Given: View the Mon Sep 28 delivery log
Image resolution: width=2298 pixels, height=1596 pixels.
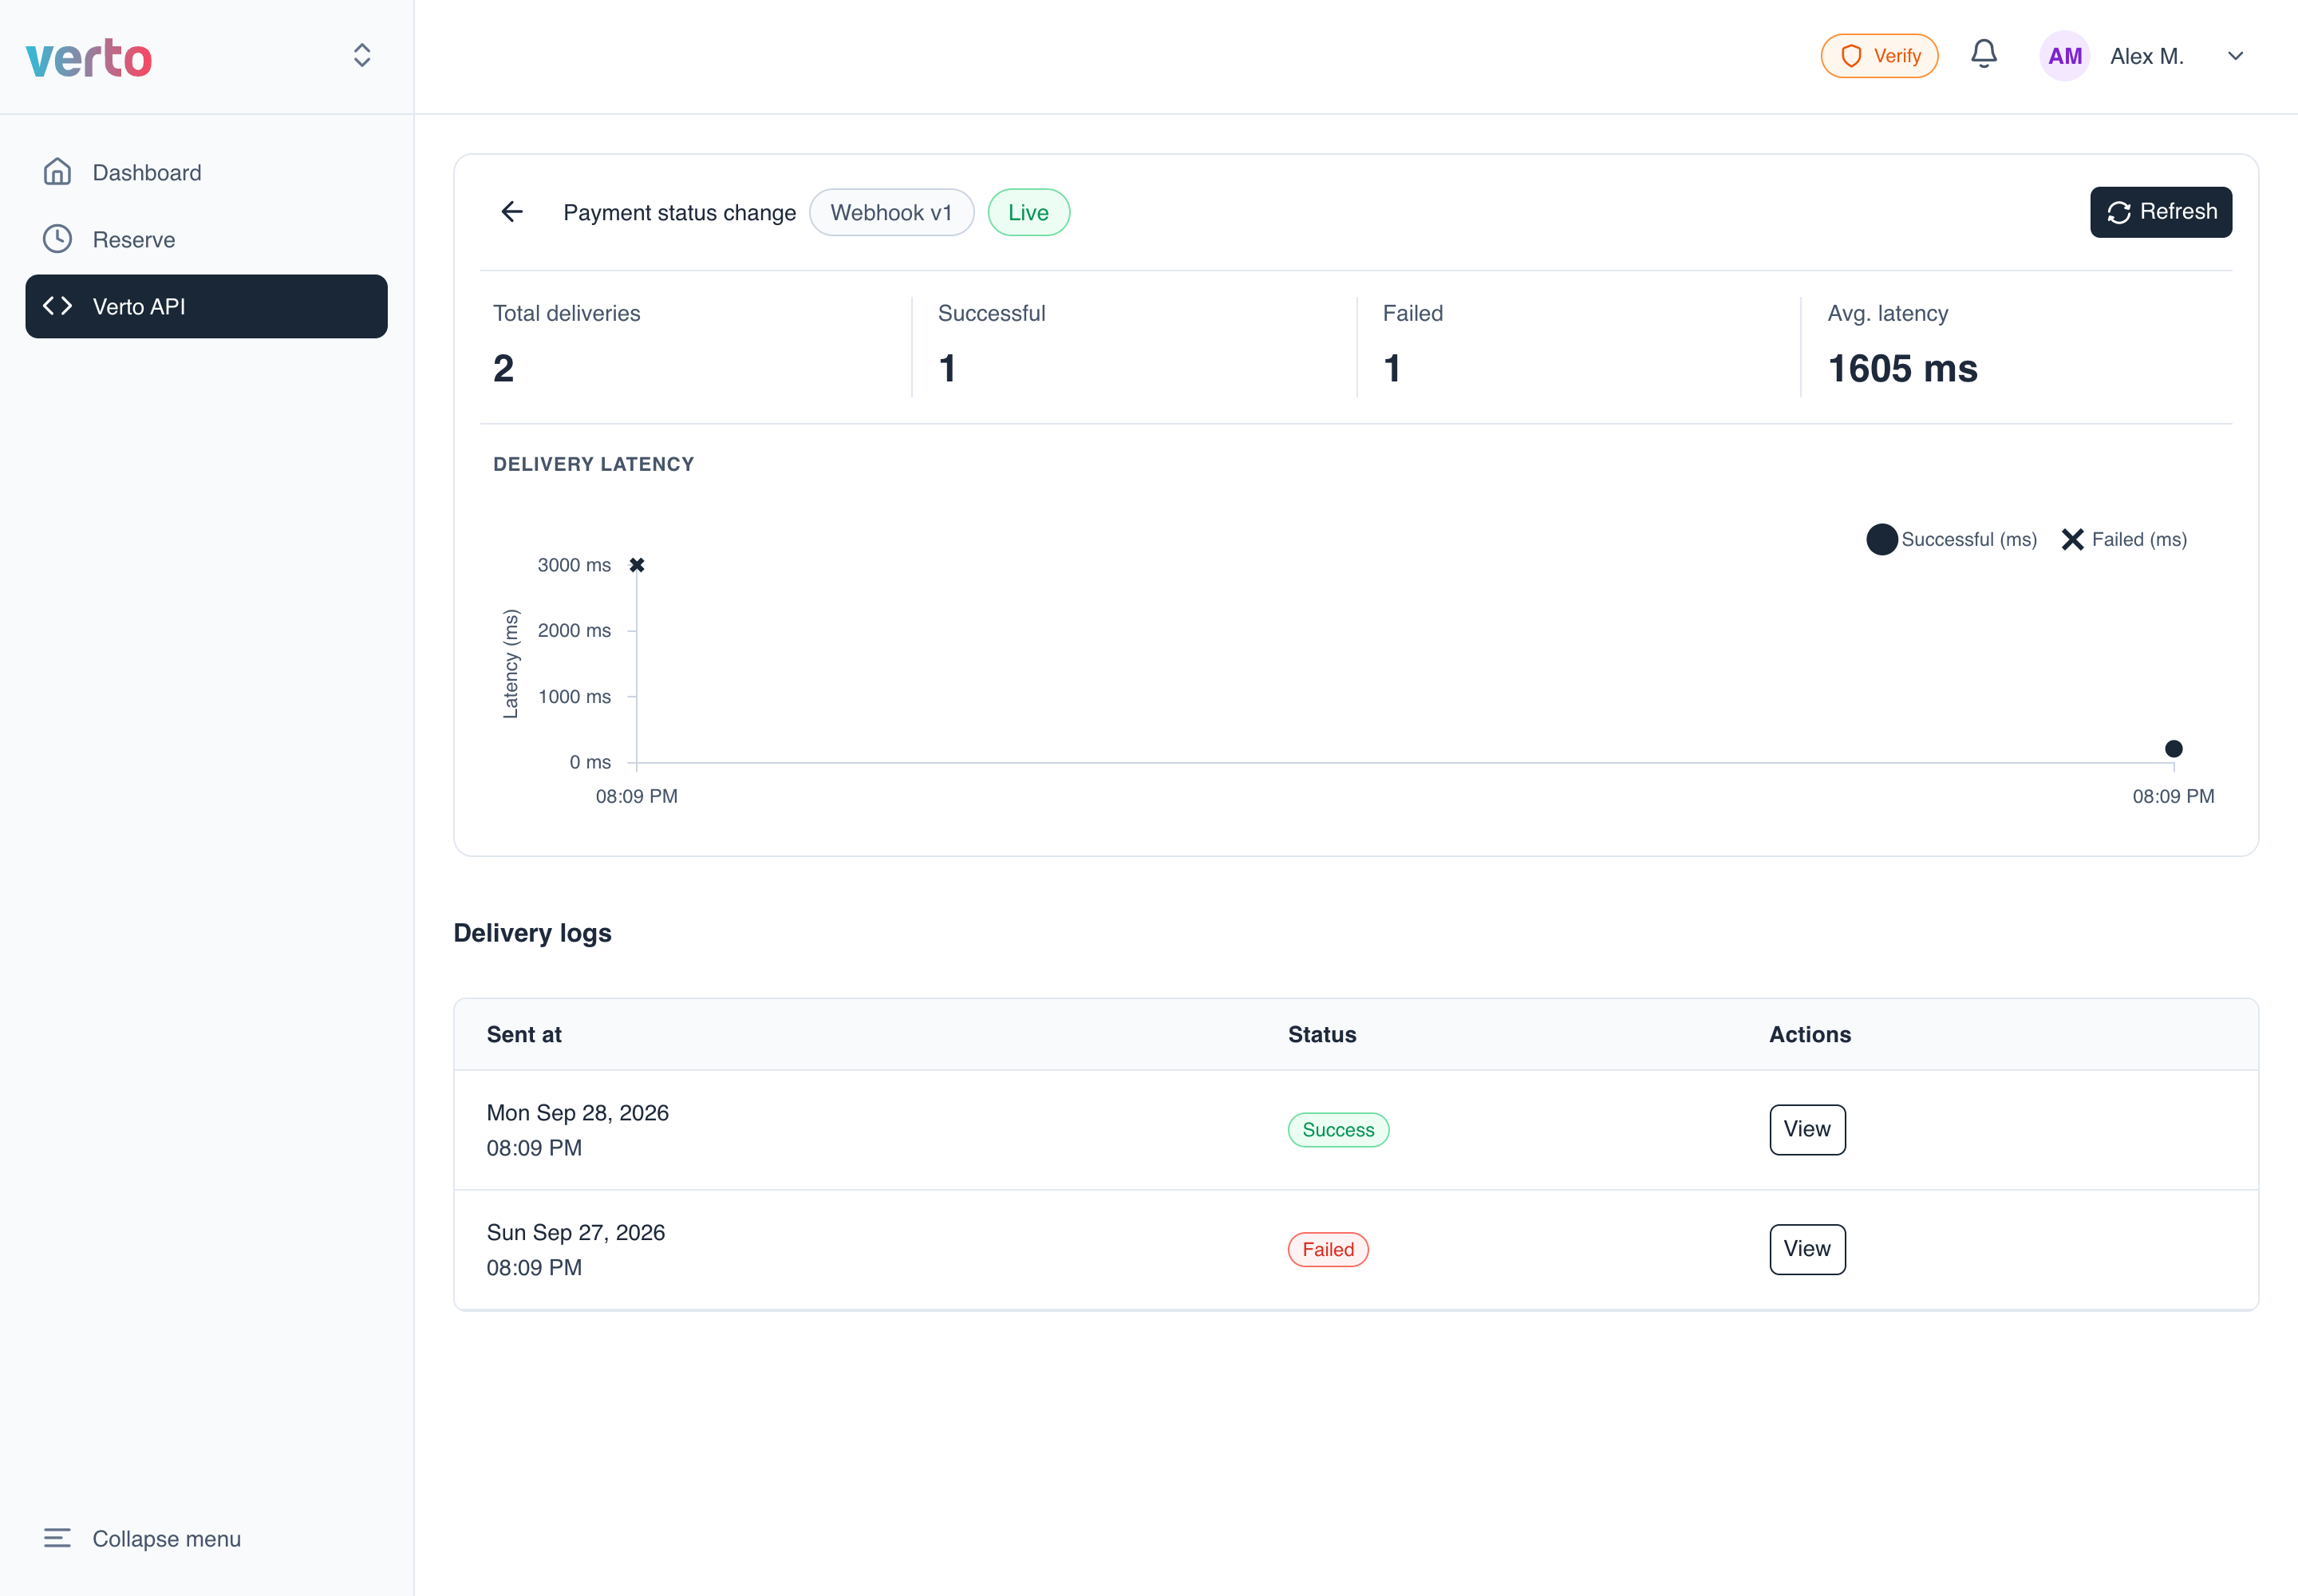Looking at the screenshot, I should pos(1807,1130).
